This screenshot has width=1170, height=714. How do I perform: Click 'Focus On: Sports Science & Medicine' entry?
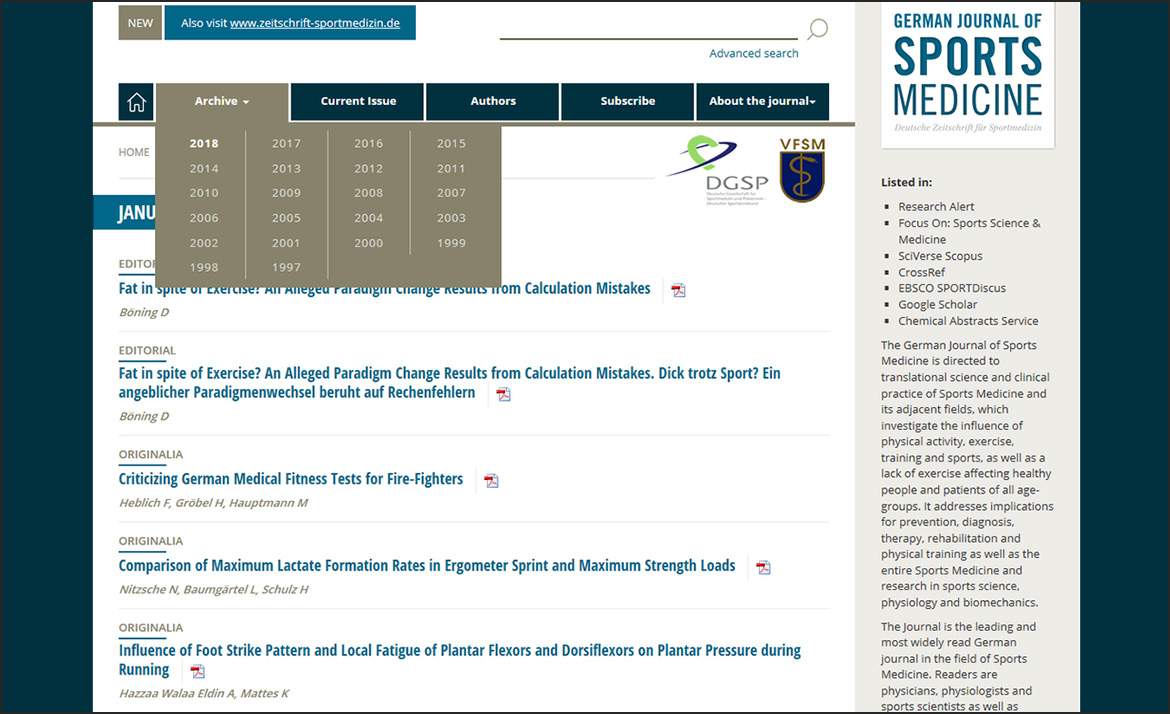tap(969, 231)
